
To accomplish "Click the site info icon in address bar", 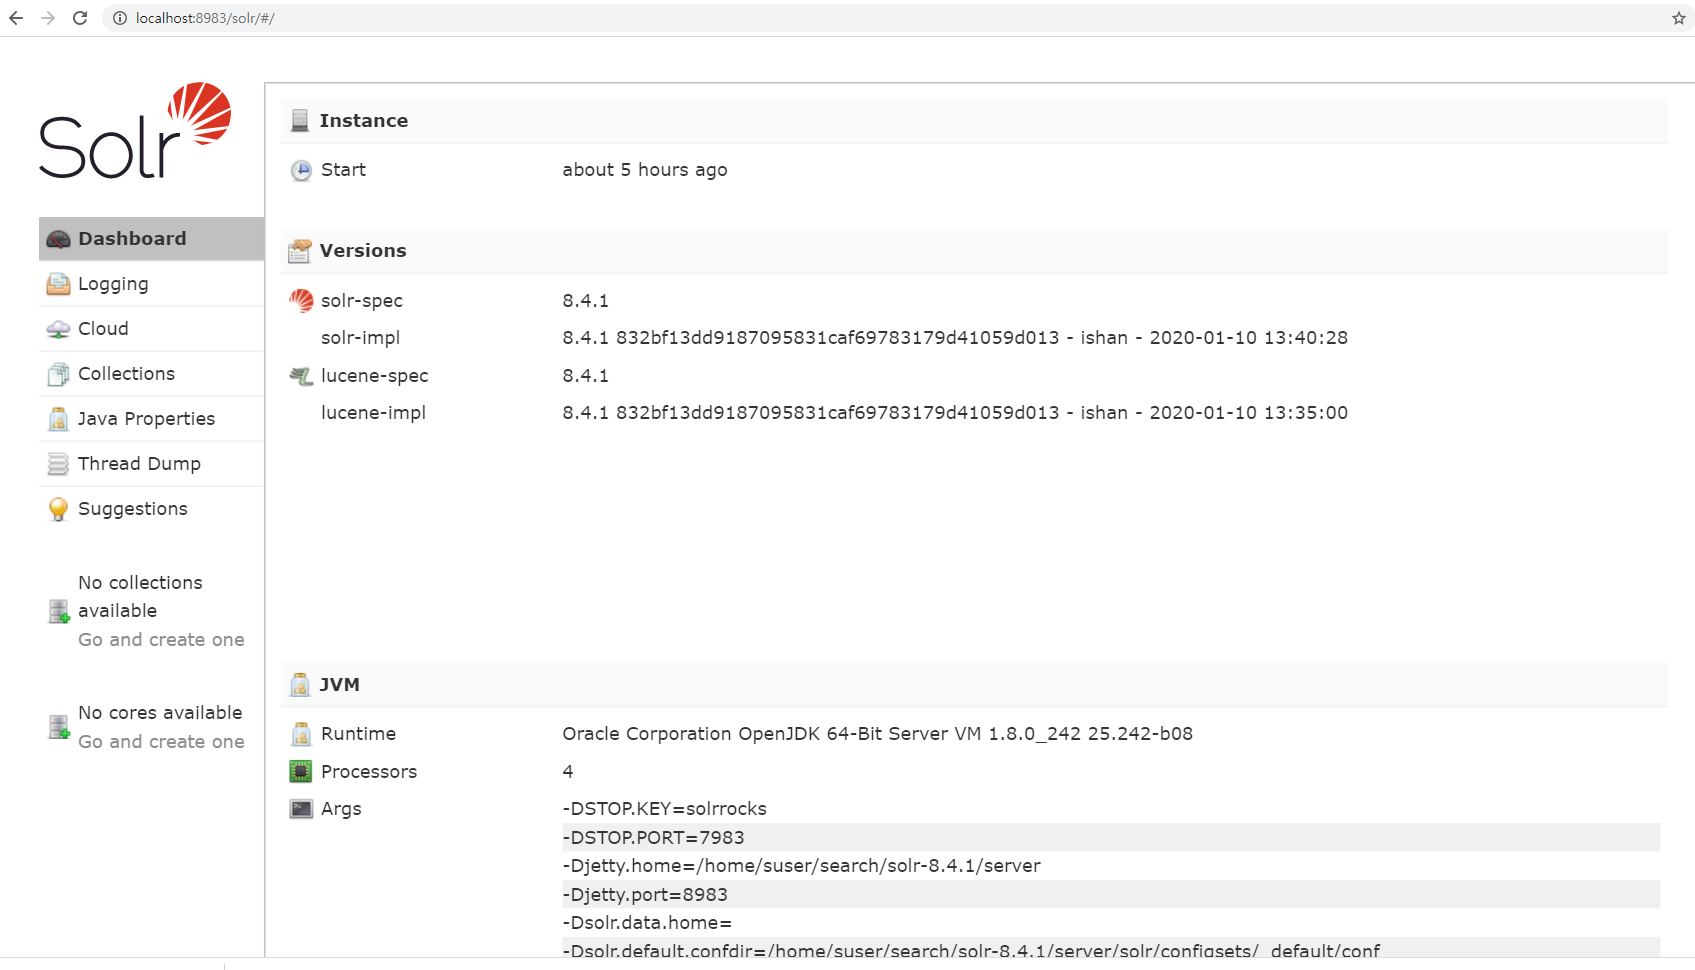I will click(x=120, y=18).
